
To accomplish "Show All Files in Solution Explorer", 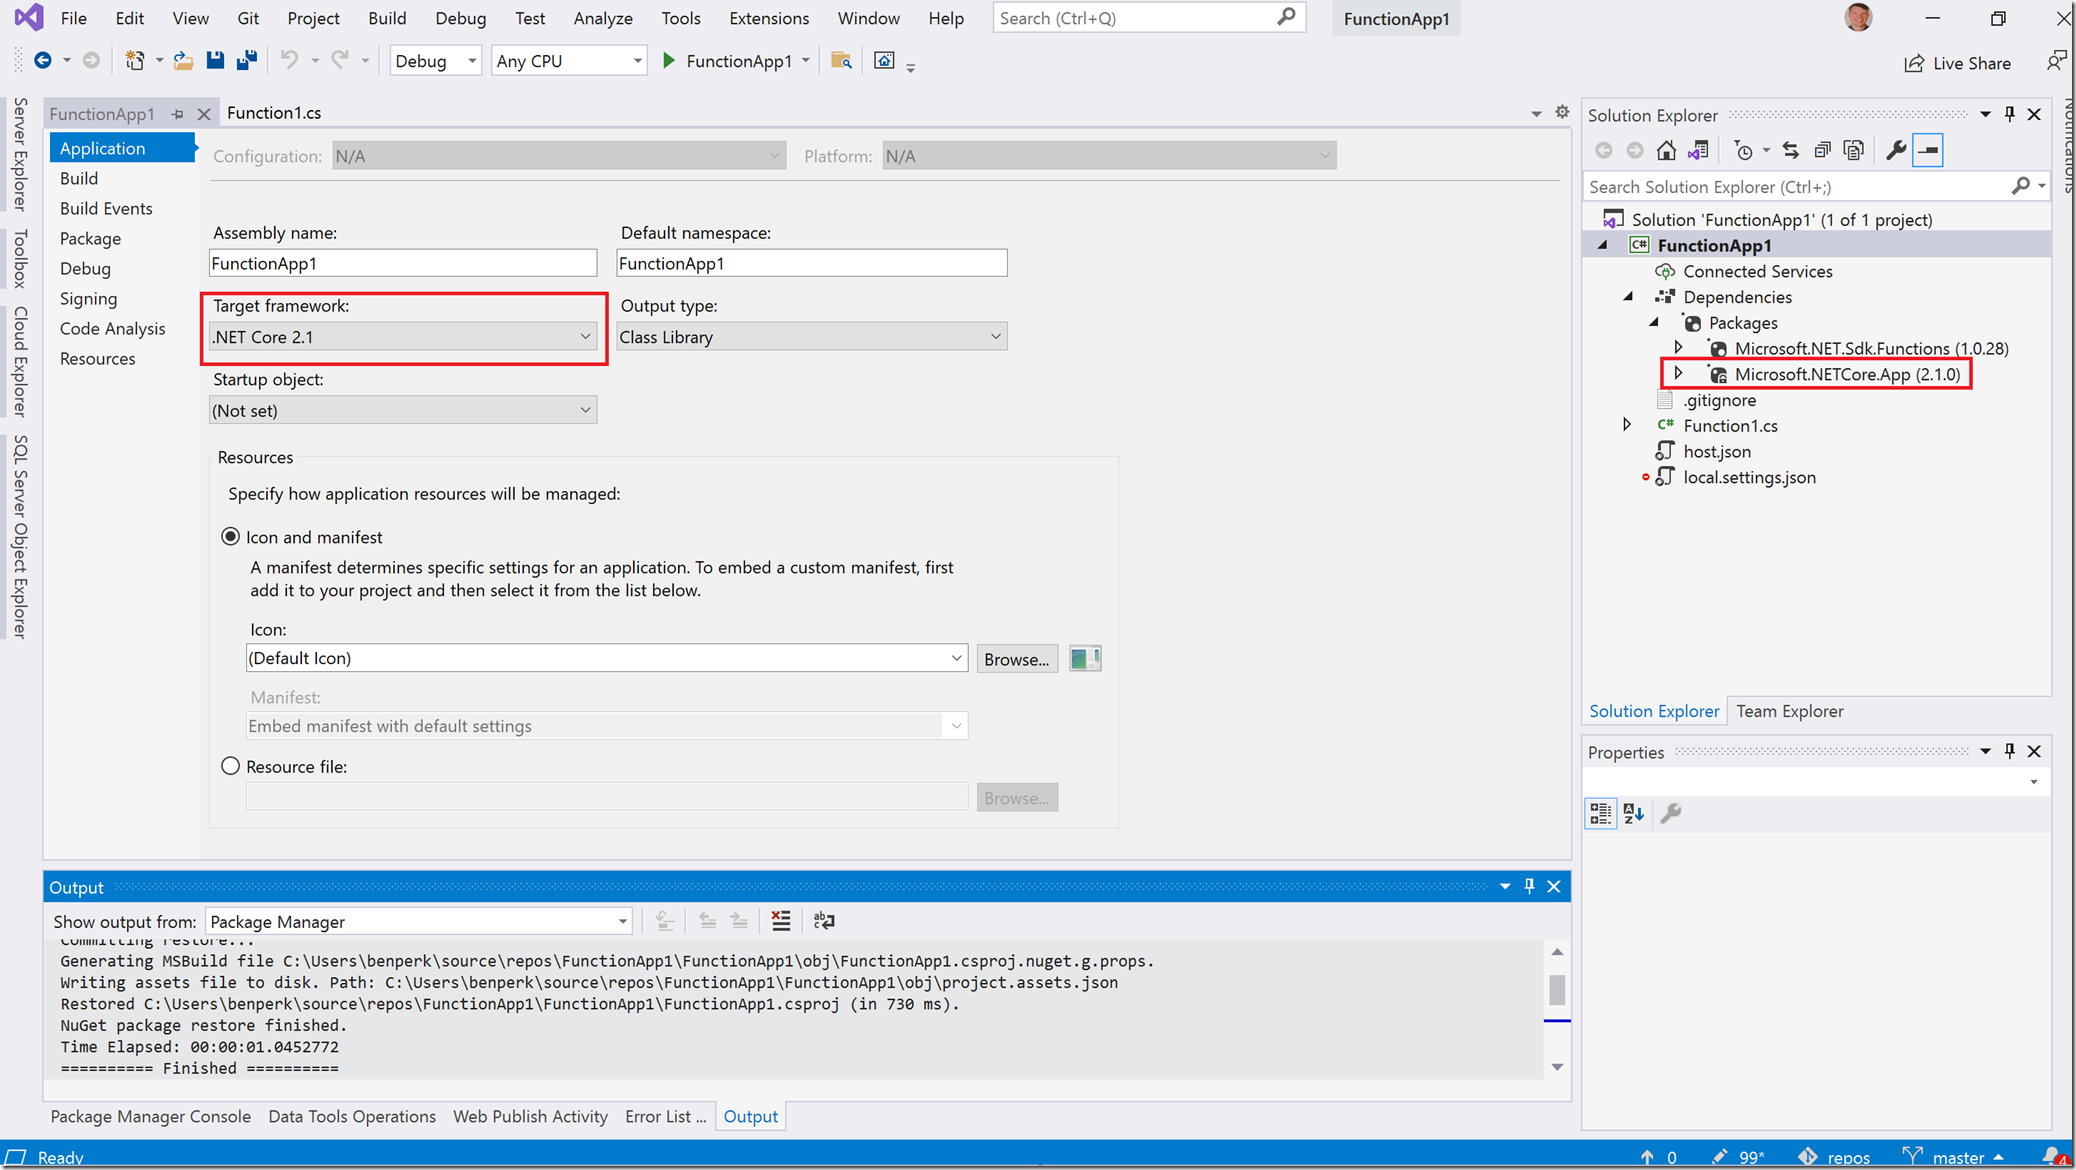I will pyautogui.click(x=1854, y=150).
